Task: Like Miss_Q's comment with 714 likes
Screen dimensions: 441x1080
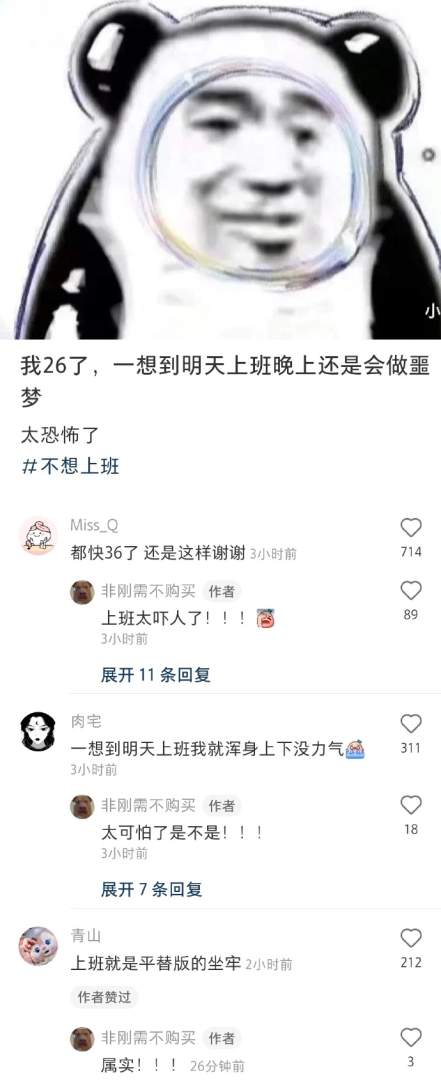Action: click(x=411, y=528)
